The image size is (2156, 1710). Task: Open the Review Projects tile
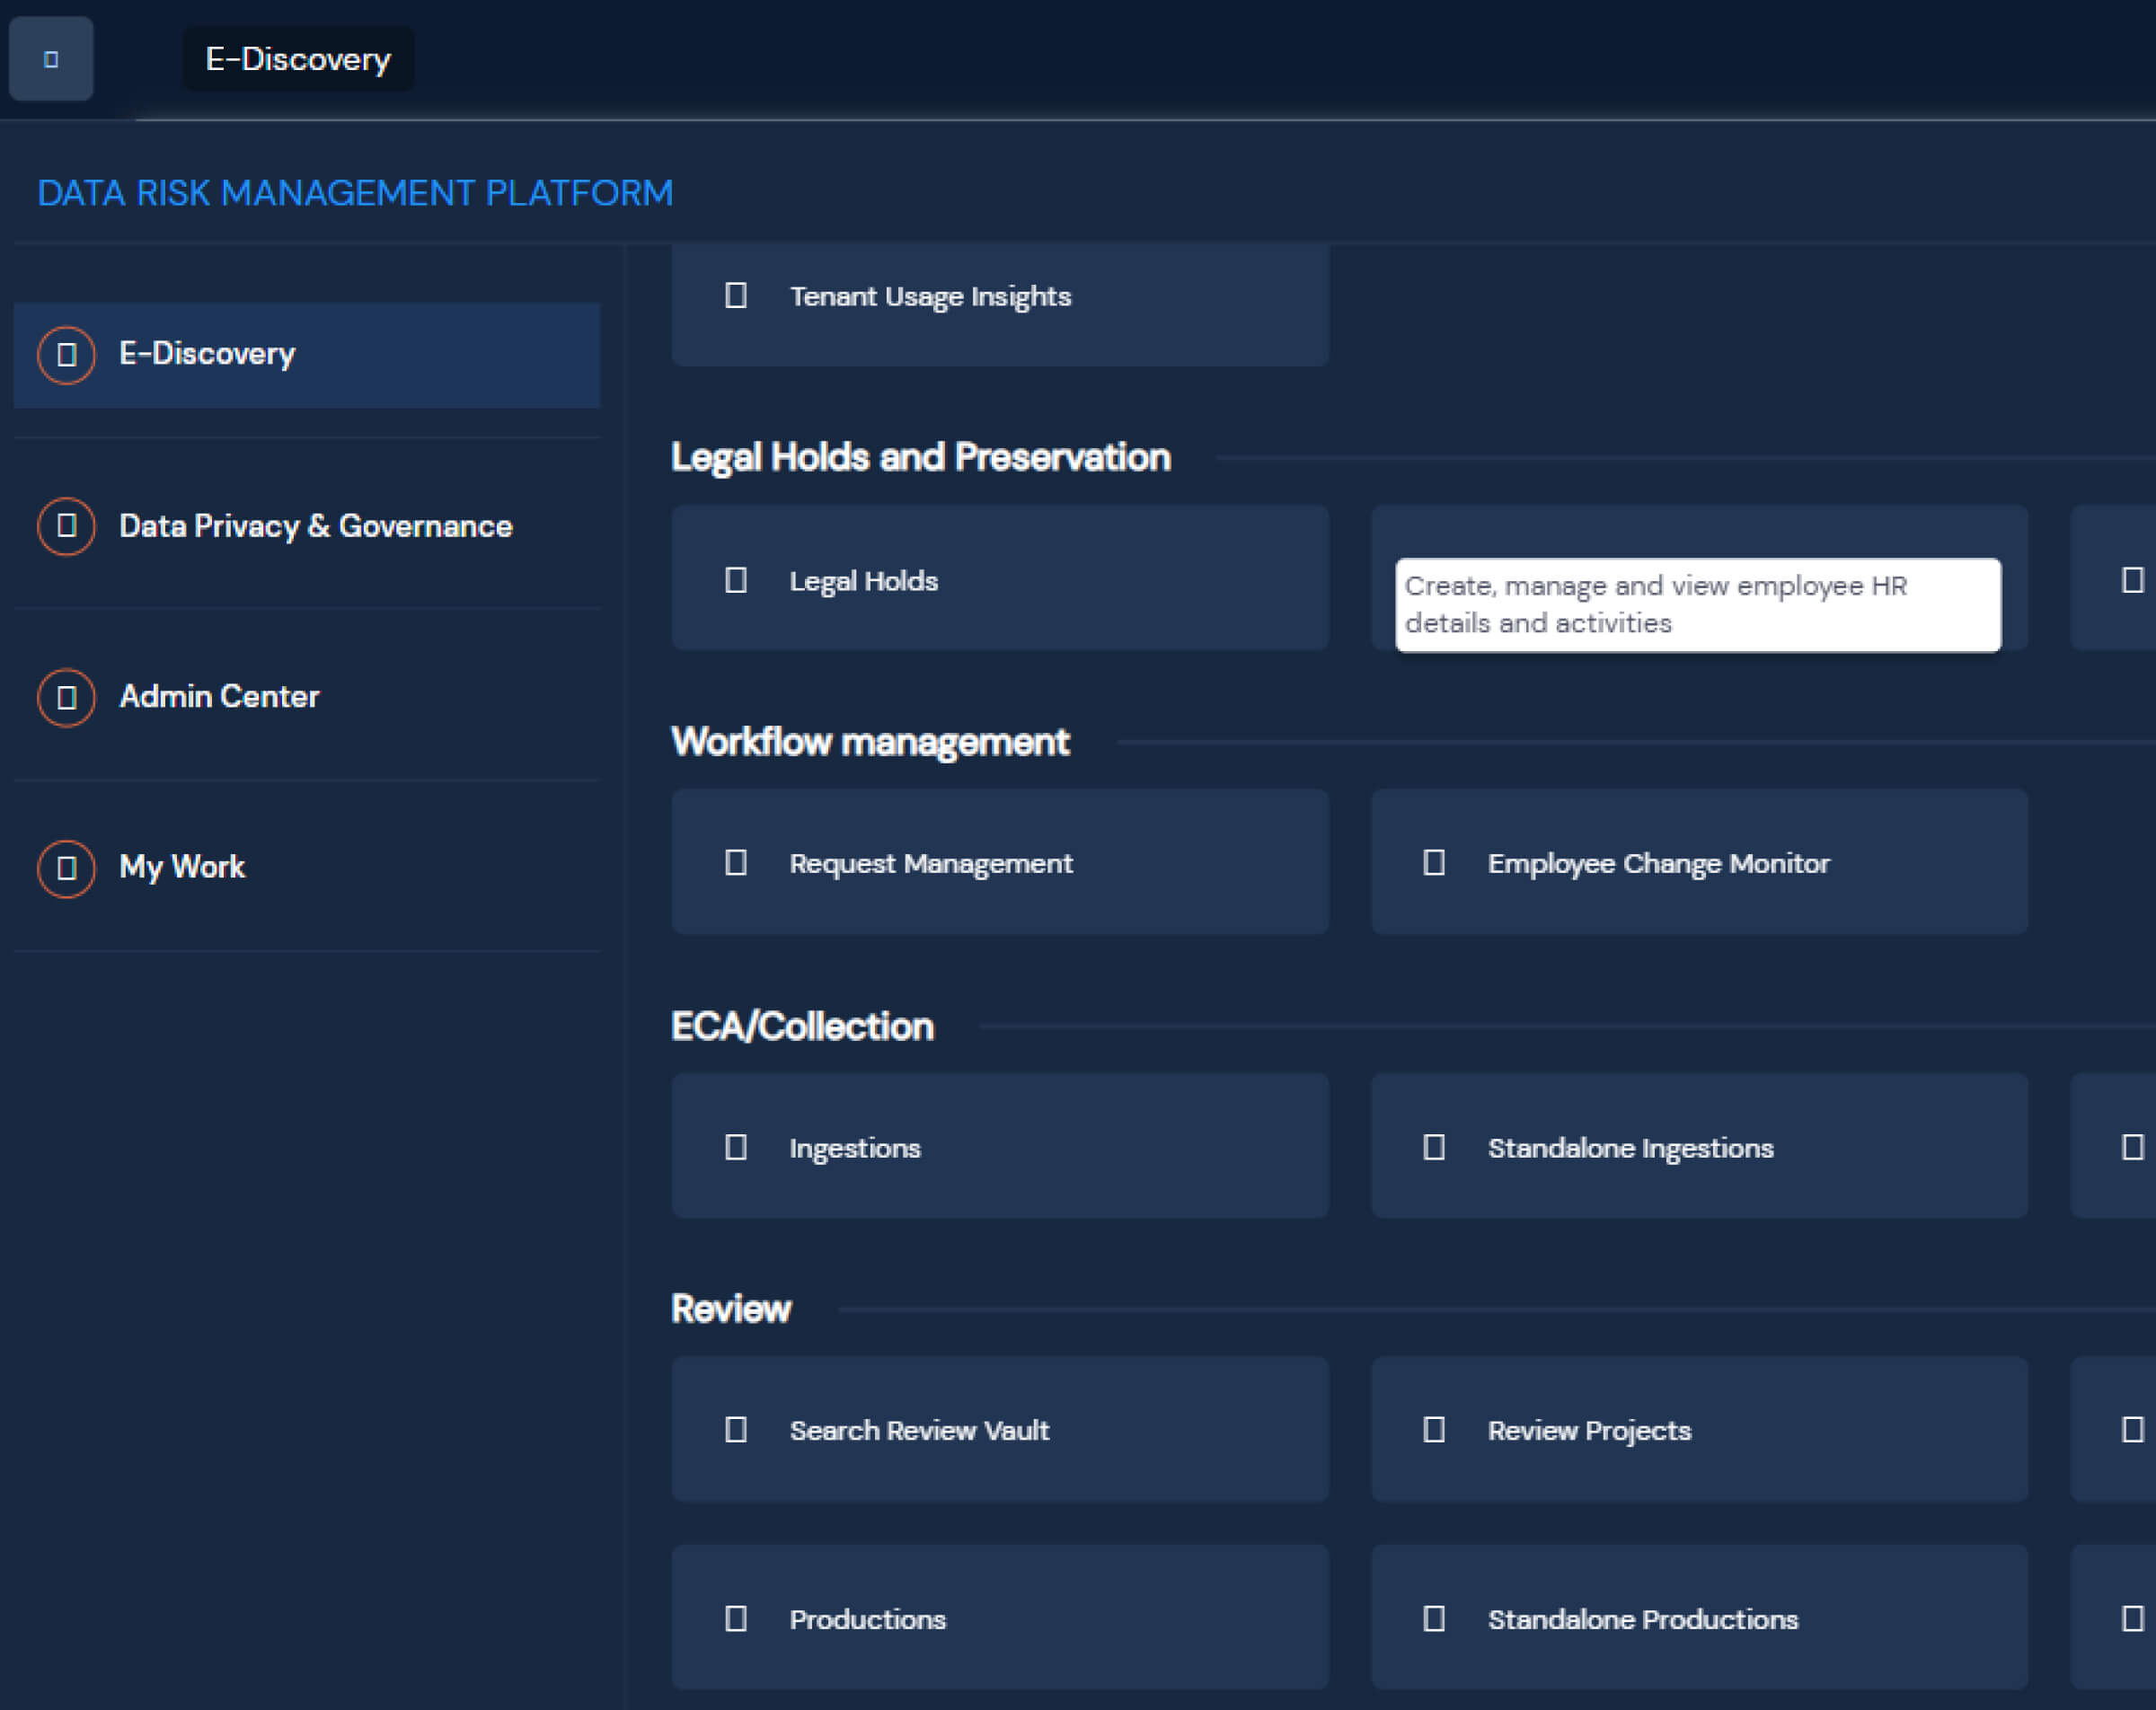tap(1698, 1429)
